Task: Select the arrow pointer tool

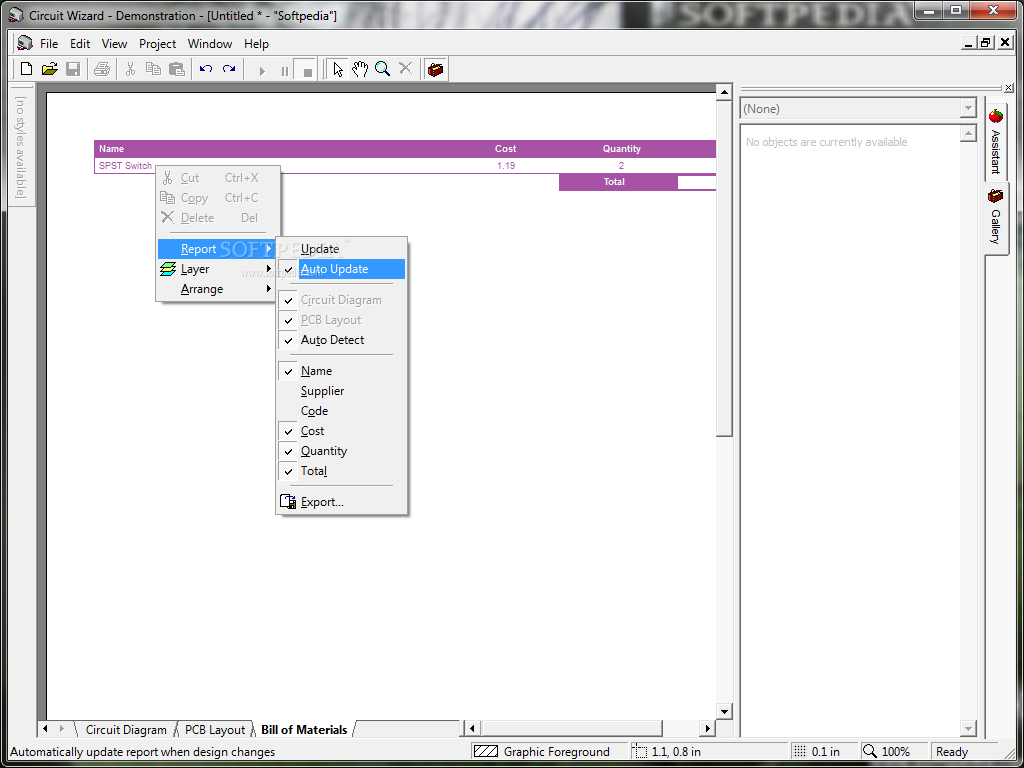Action: pos(338,69)
